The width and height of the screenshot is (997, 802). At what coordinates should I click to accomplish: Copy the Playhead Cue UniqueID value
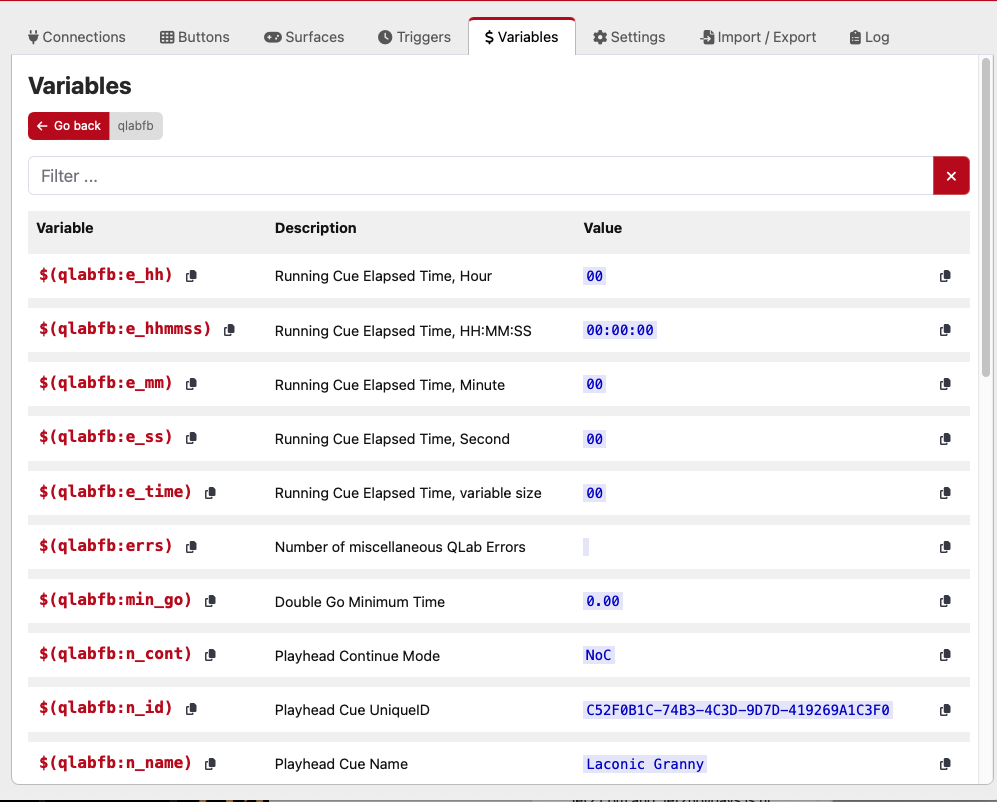click(945, 710)
